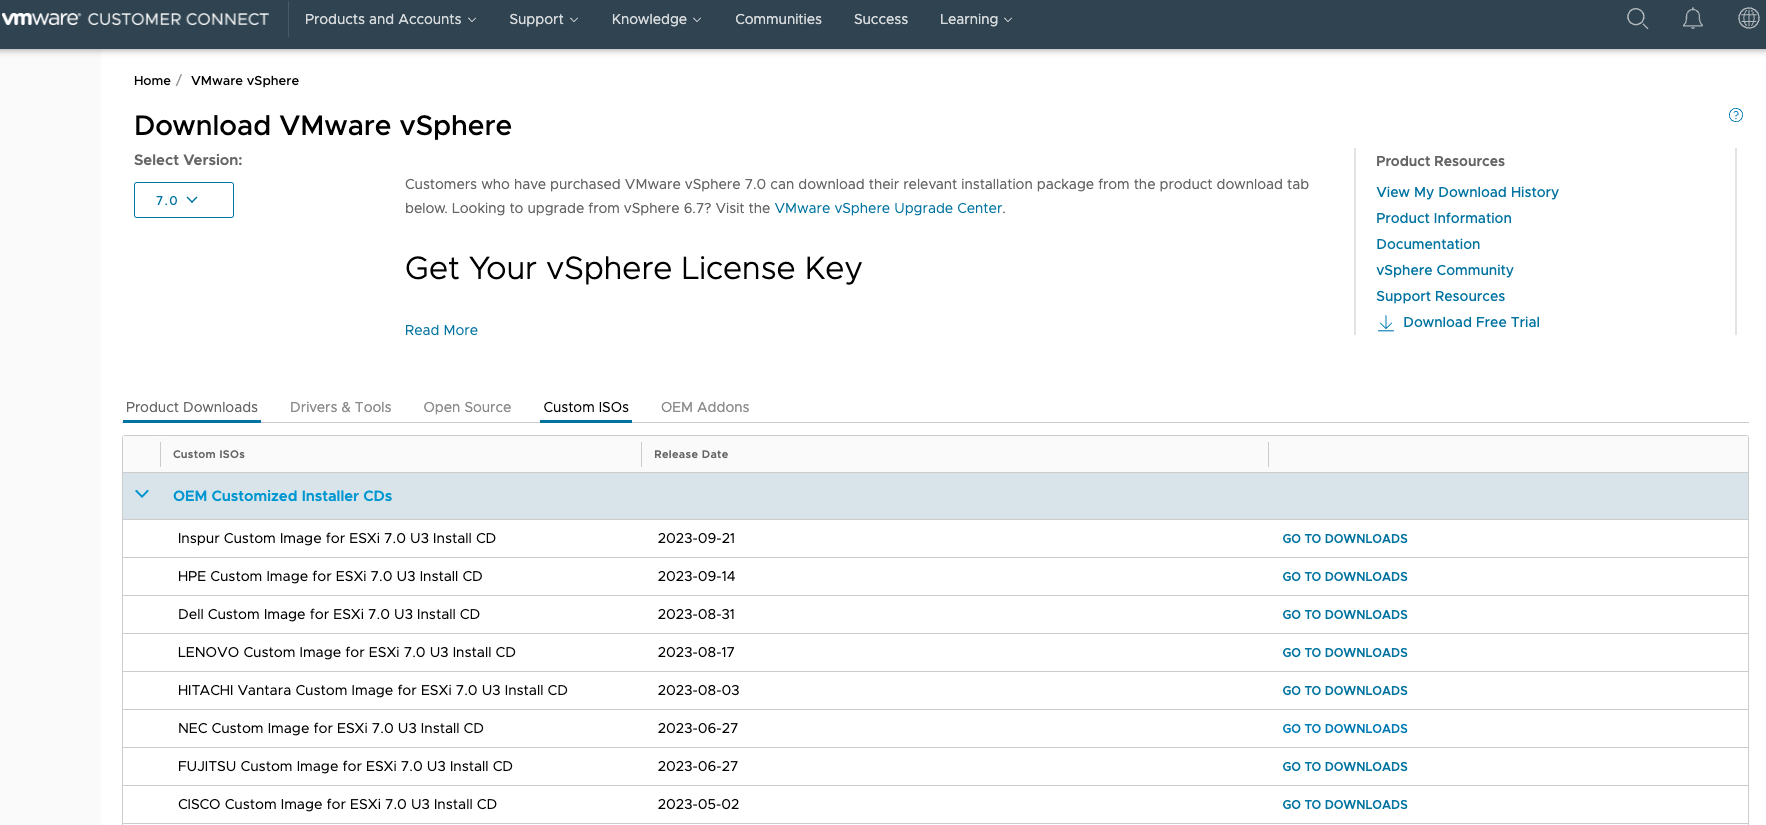
Task: Go to downloads for Dell Custom Image
Action: click(1345, 614)
